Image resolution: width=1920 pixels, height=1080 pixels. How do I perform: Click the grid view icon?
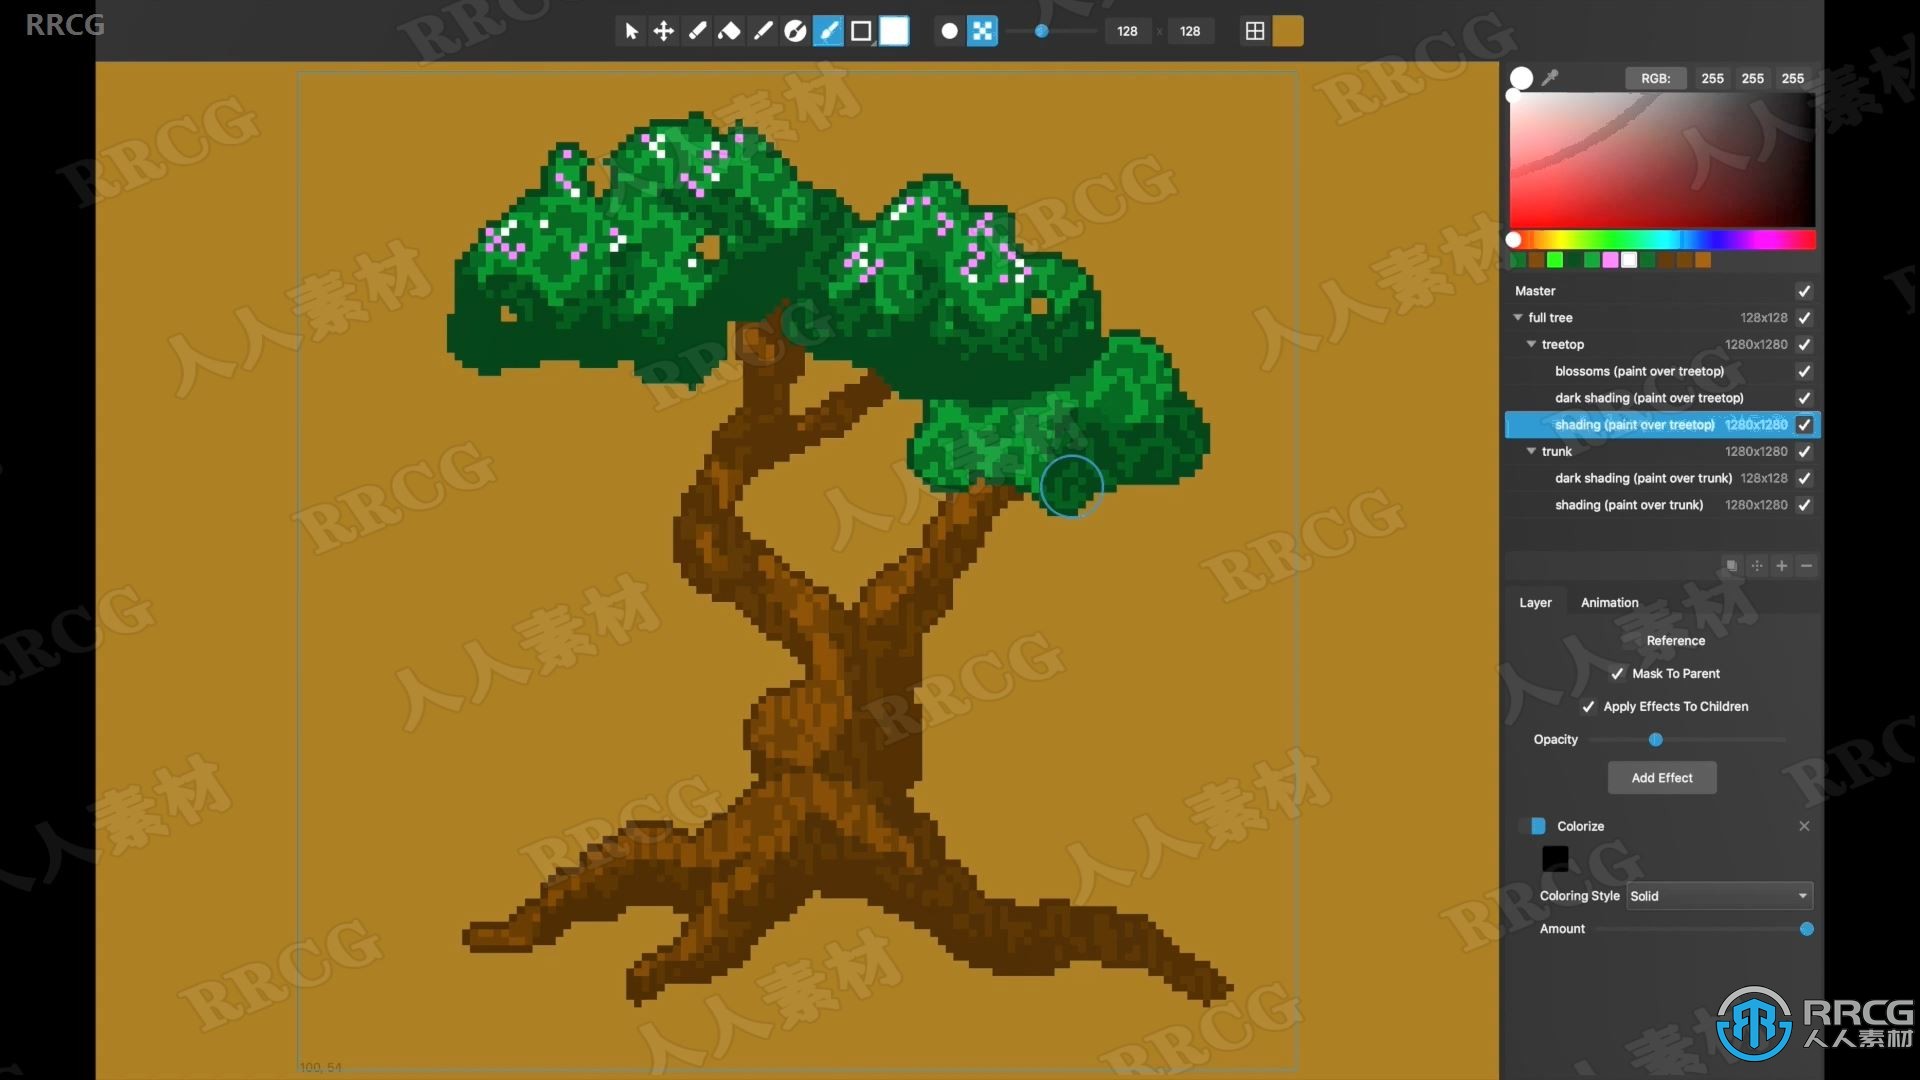click(x=1253, y=30)
